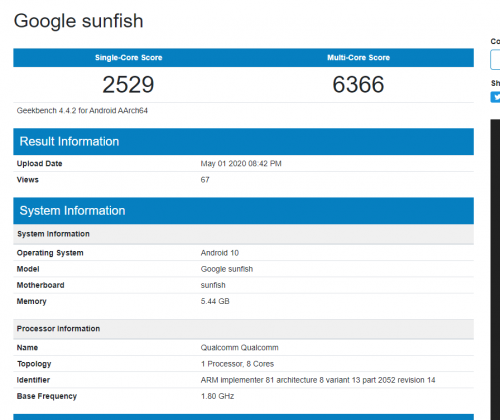The image size is (500, 420).
Task: Click the compare input field on the right edge
Action: [x=495, y=60]
